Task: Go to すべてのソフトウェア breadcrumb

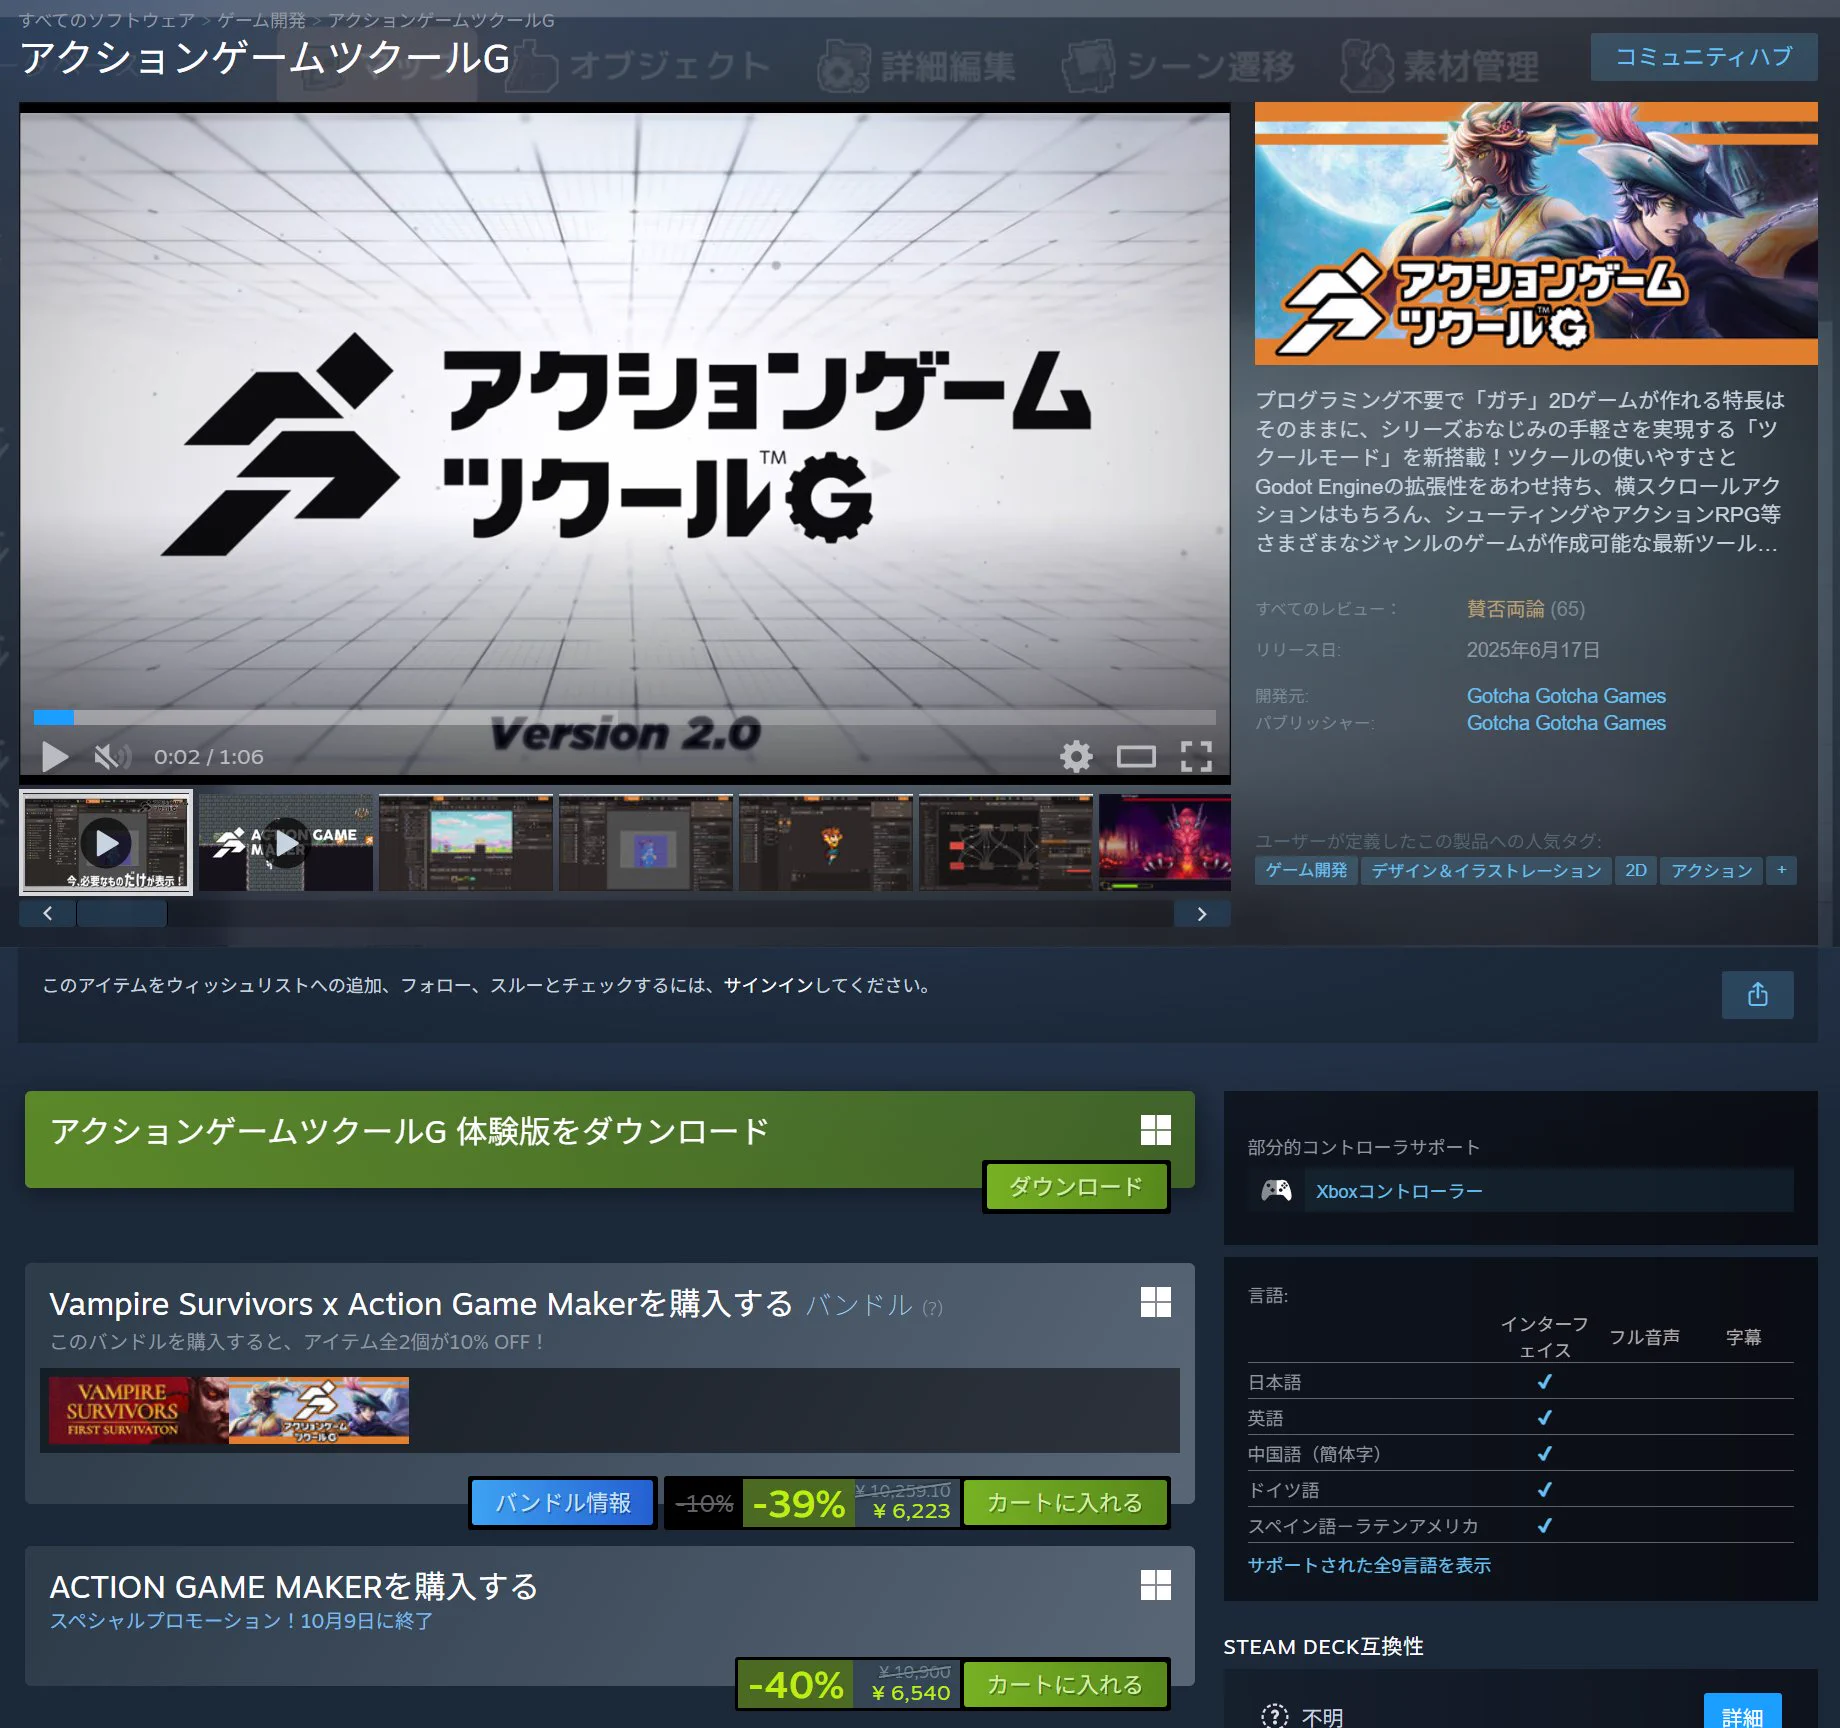Action: coord(107,20)
